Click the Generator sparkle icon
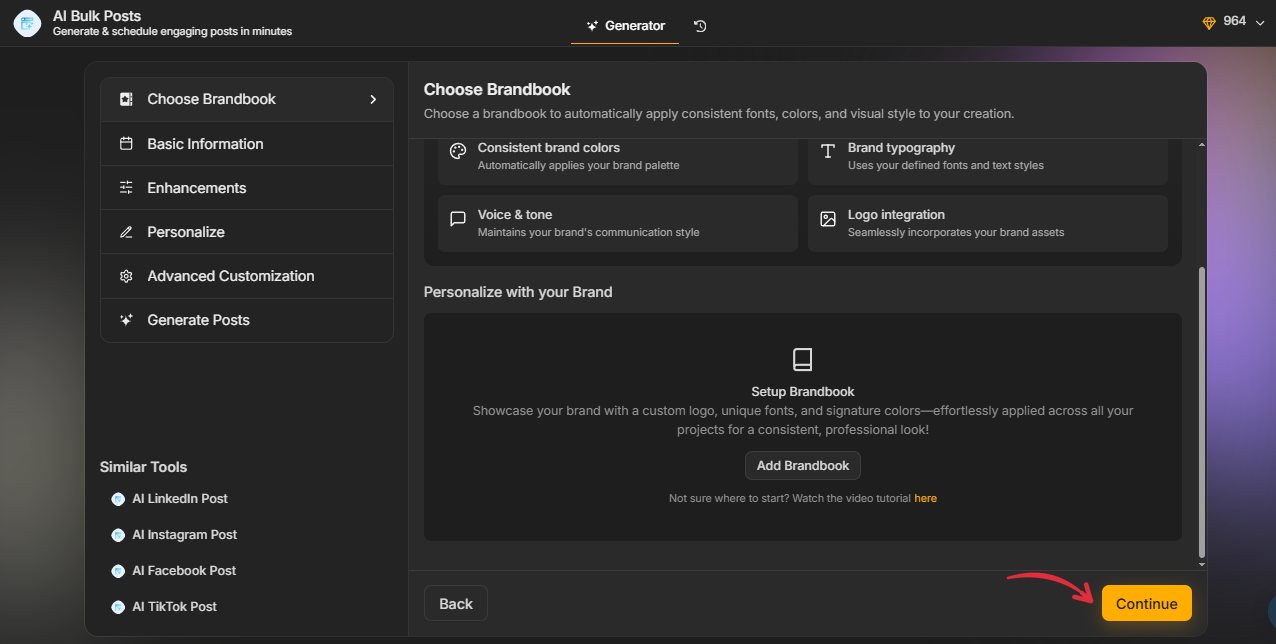The height and width of the screenshot is (644, 1276). (592, 26)
